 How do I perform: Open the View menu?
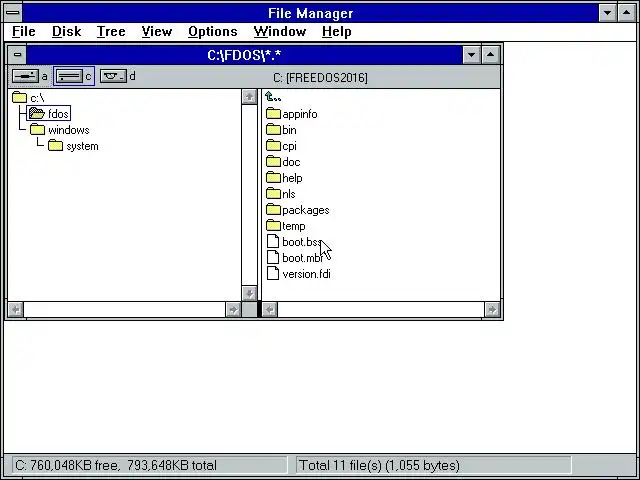(157, 31)
